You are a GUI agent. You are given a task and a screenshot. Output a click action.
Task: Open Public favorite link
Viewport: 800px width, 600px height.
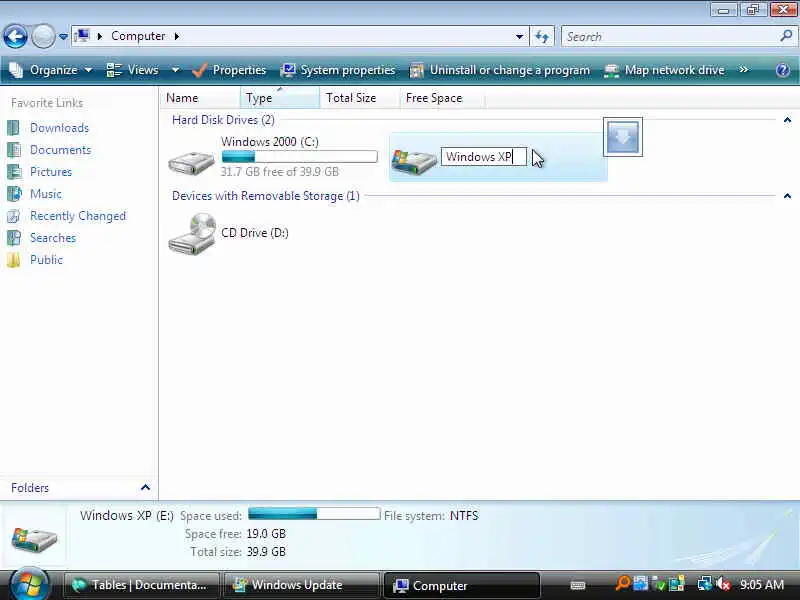pyautogui.click(x=46, y=260)
